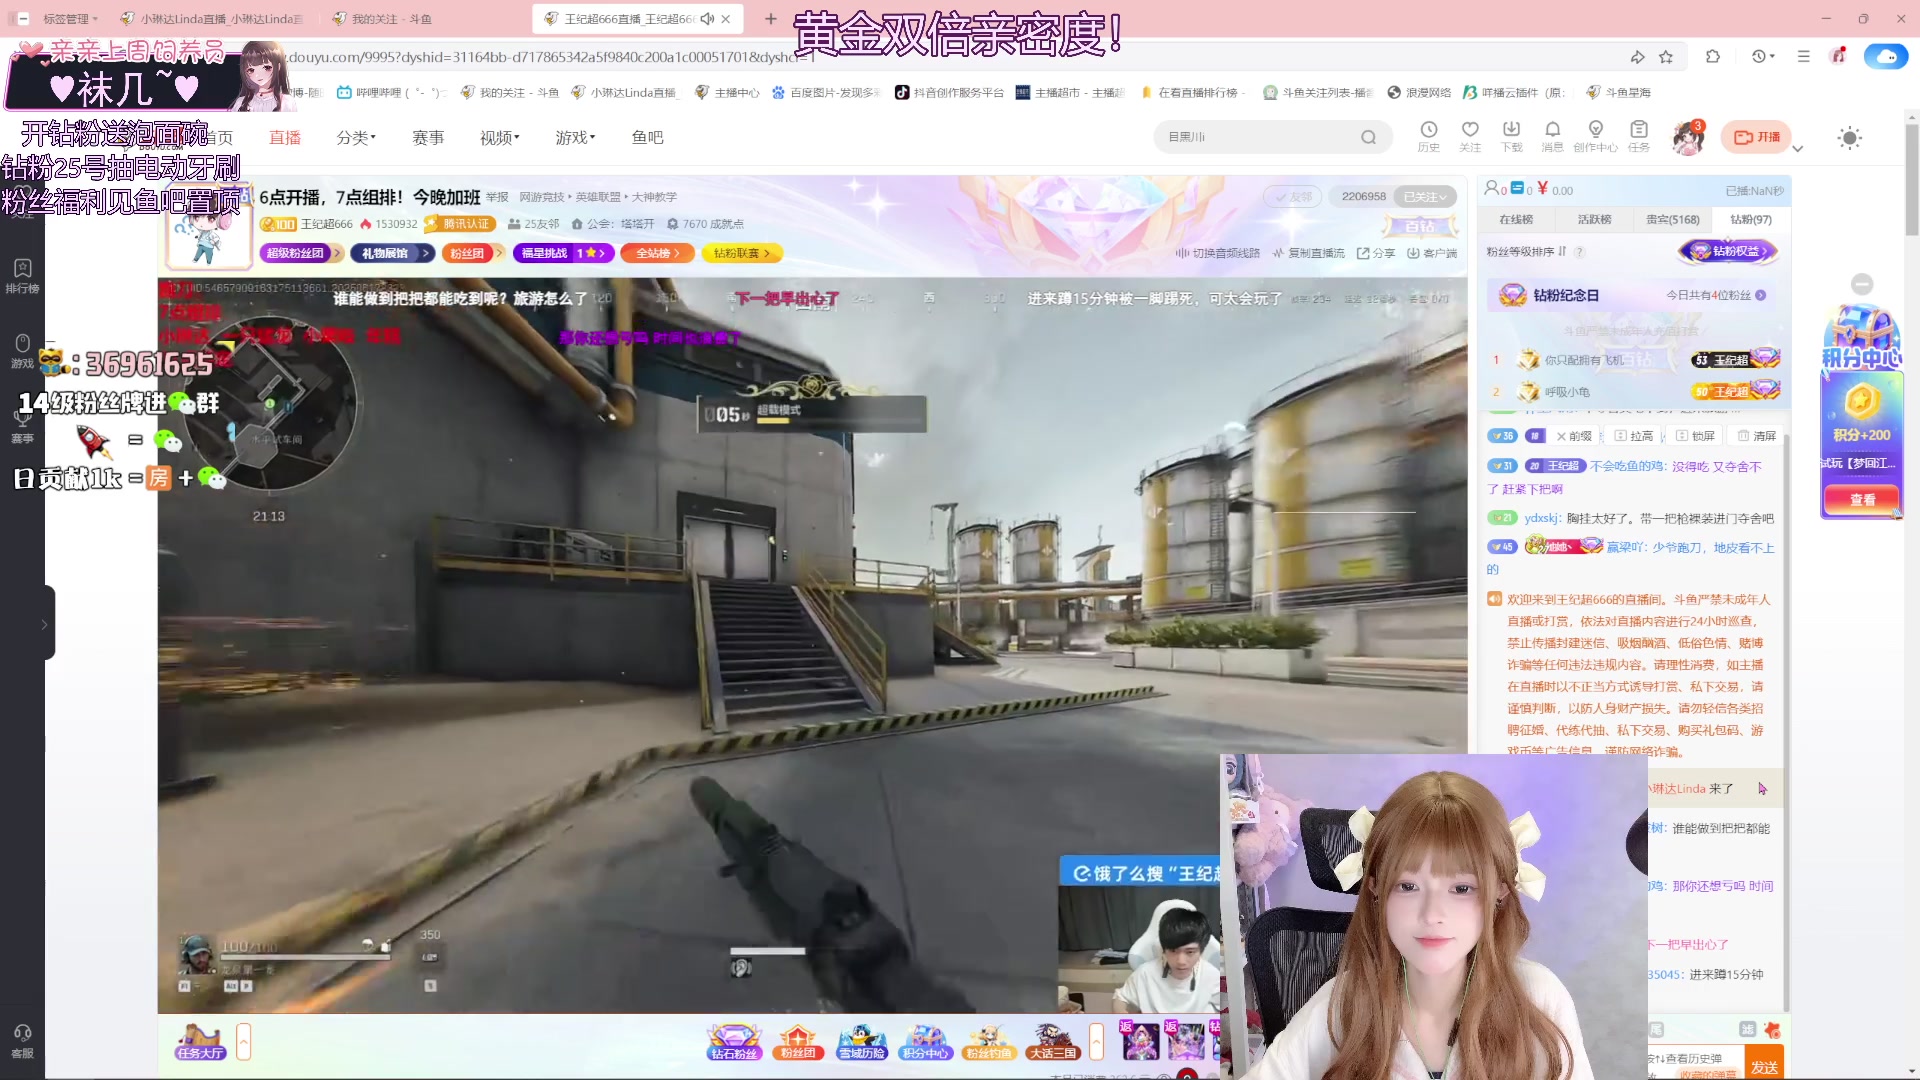Click the 分享 share icon
Image resolution: width=1920 pixels, height=1080 pixels.
click(x=1375, y=253)
